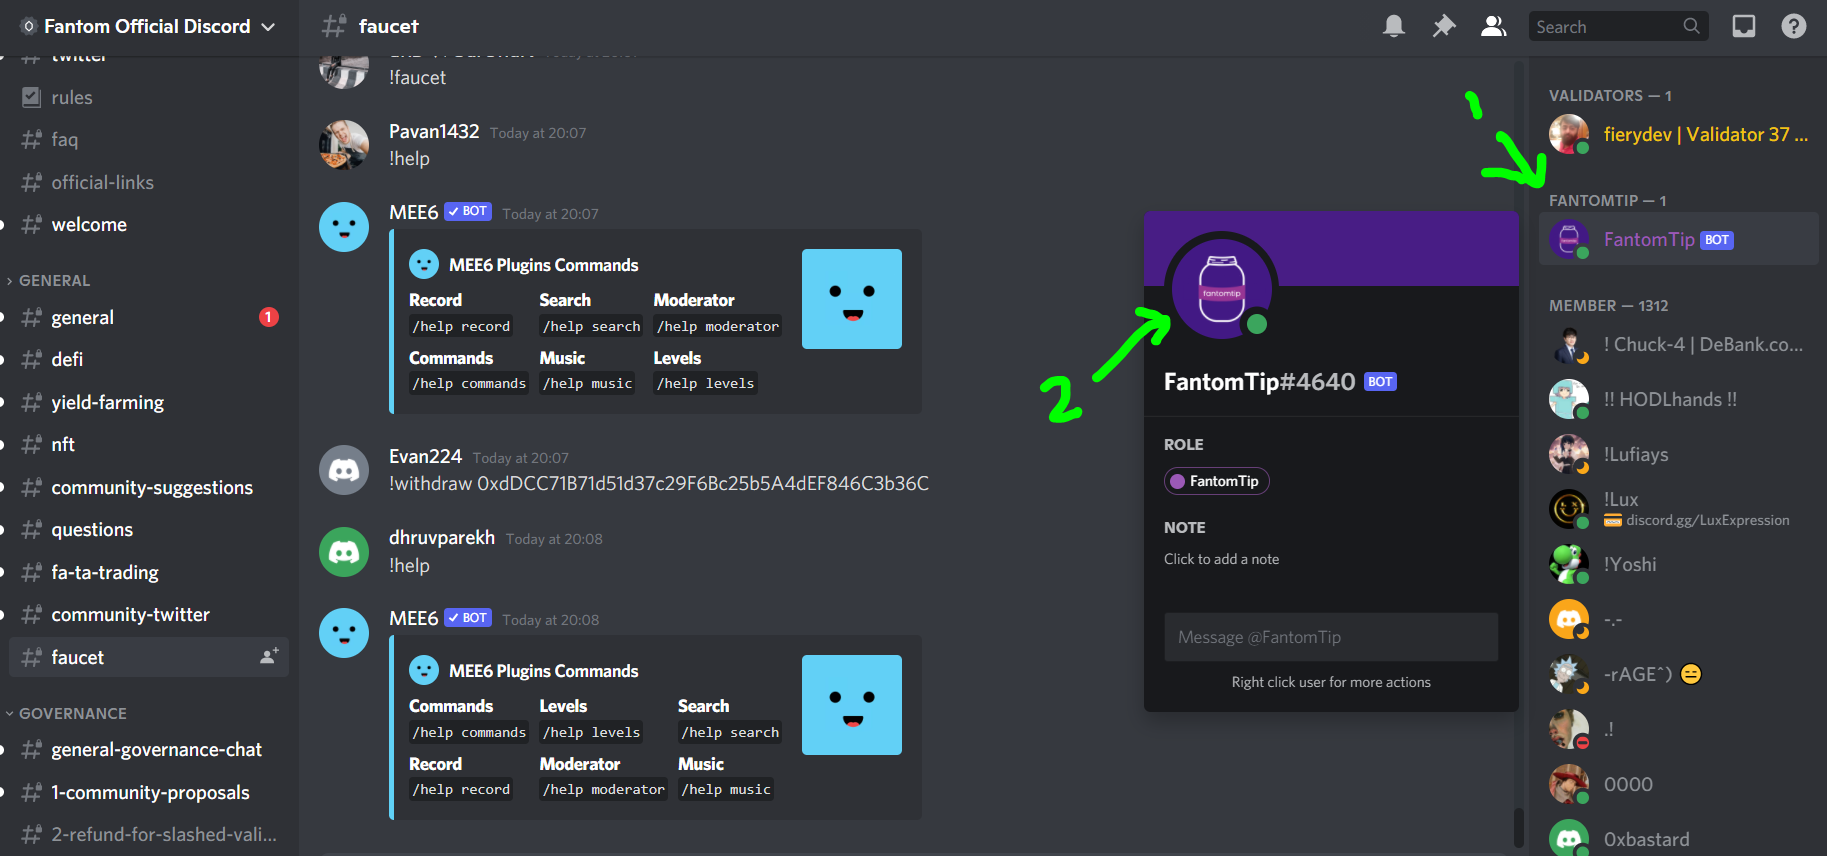Select FantomTip bot in member list
Viewport: 1827px width, 856px height.
(1679, 239)
